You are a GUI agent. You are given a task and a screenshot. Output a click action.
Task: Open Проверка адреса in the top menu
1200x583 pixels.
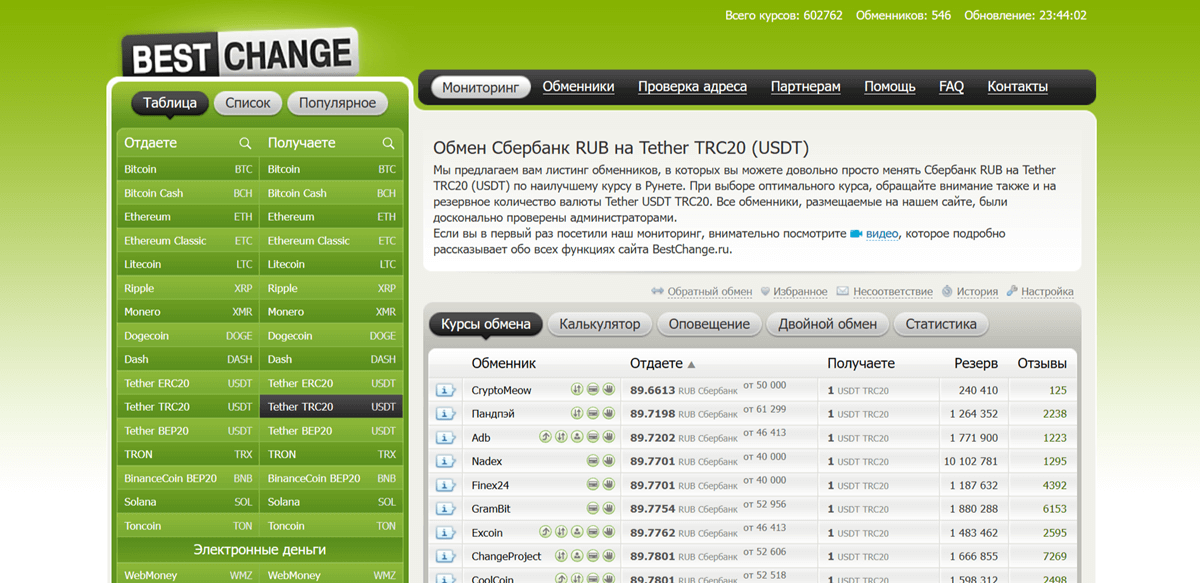pyautogui.click(x=692, y=87)
